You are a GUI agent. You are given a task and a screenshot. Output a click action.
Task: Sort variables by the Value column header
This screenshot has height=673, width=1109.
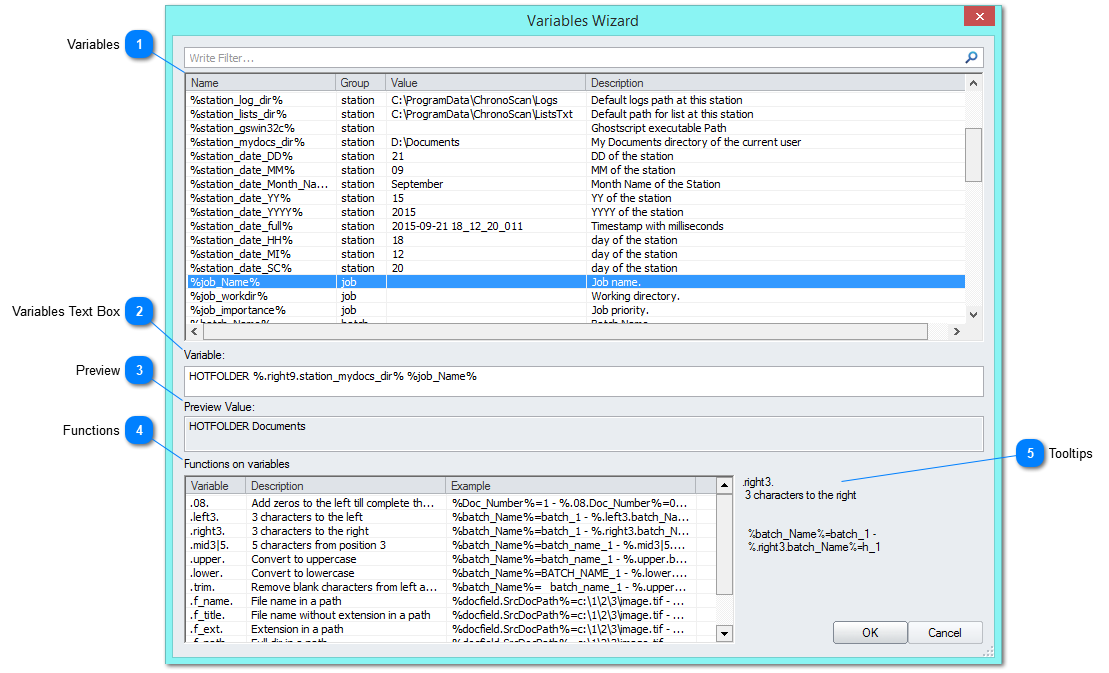click(x=450, y=82)
